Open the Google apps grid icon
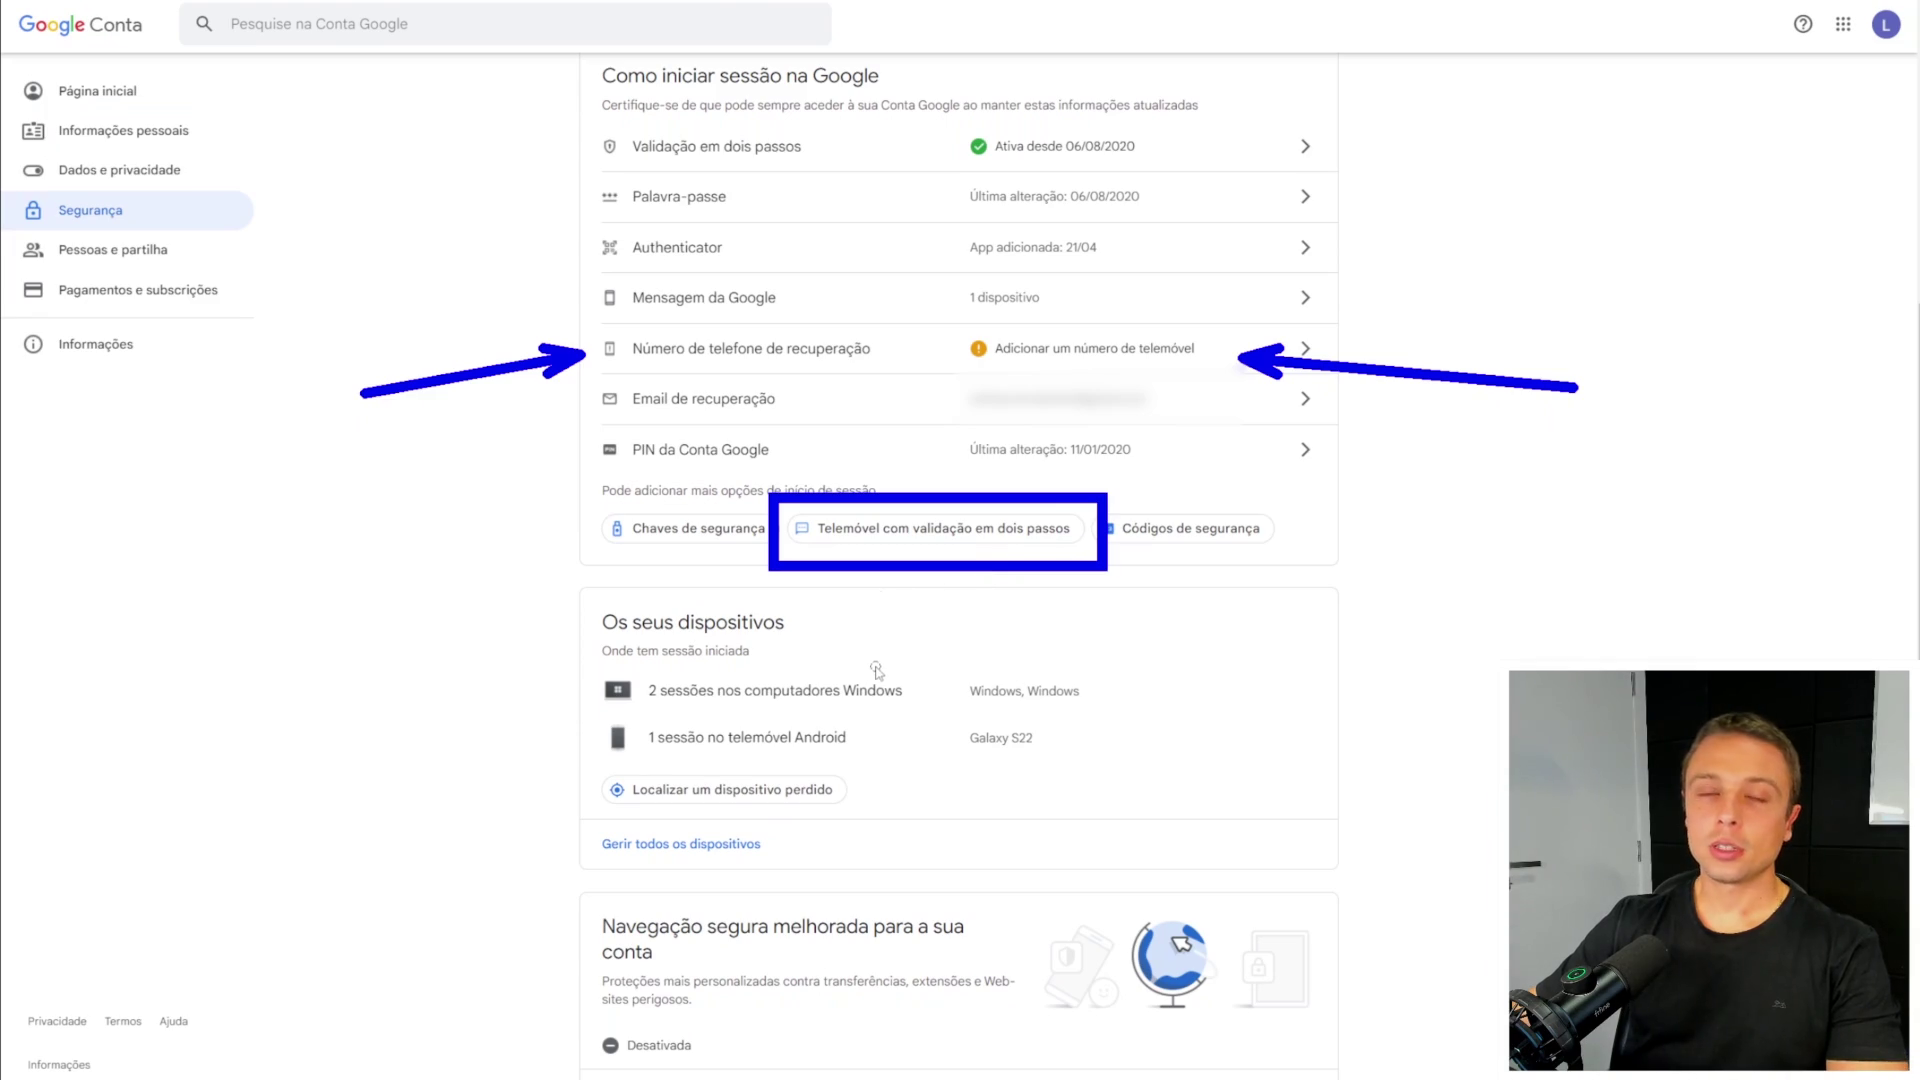The height and width of the screenshot is (1080, 1920). click(x=1843, y=24)
